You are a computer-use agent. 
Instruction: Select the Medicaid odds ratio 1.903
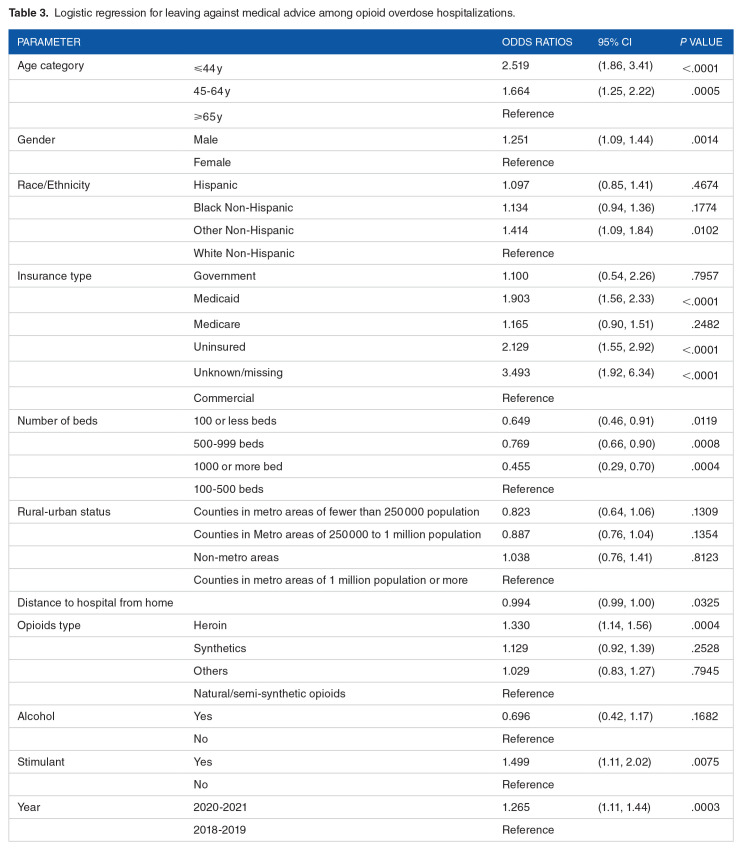(515, 299)
